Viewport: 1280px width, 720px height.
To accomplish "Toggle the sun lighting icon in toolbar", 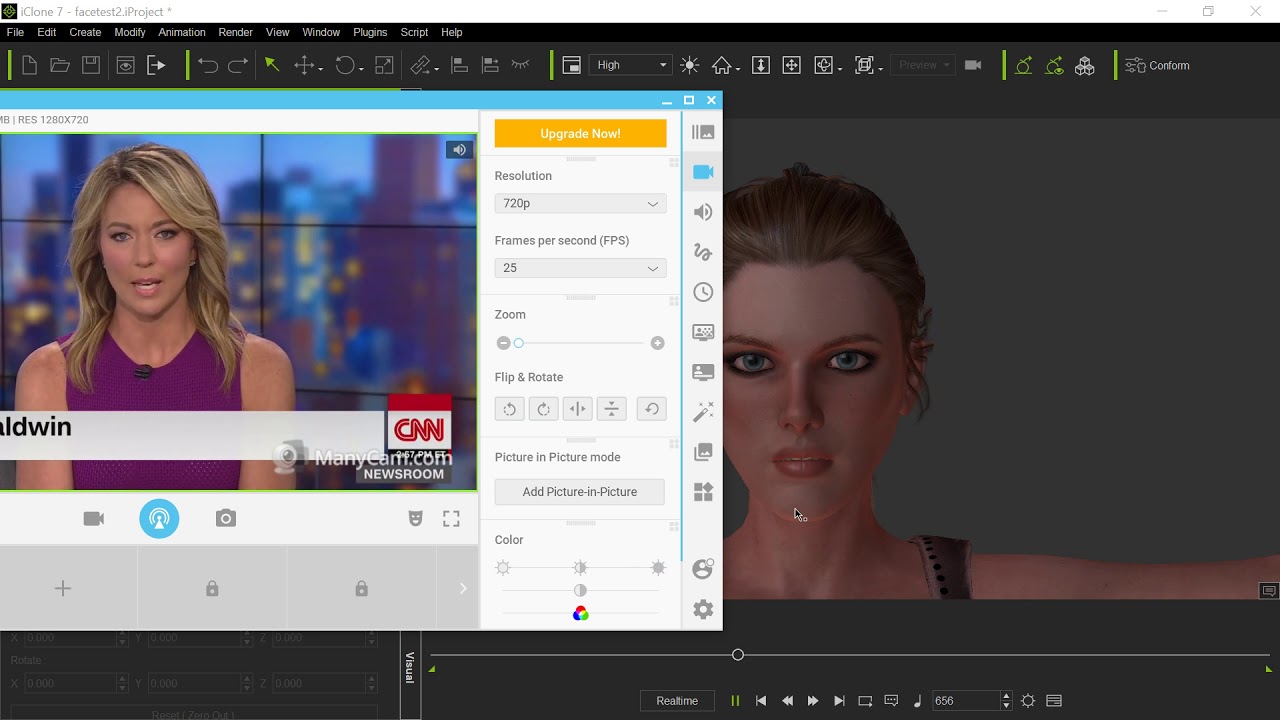I will 689,65.
